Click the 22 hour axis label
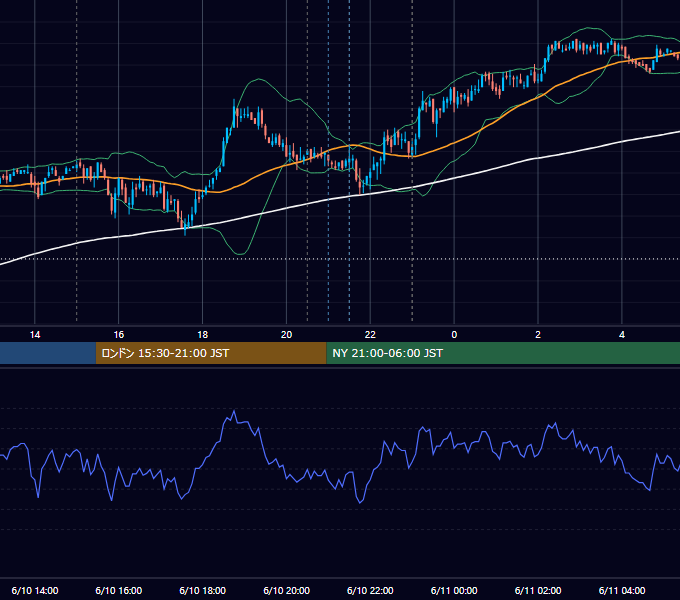680x600 pixels. click(x=370, y=335)
